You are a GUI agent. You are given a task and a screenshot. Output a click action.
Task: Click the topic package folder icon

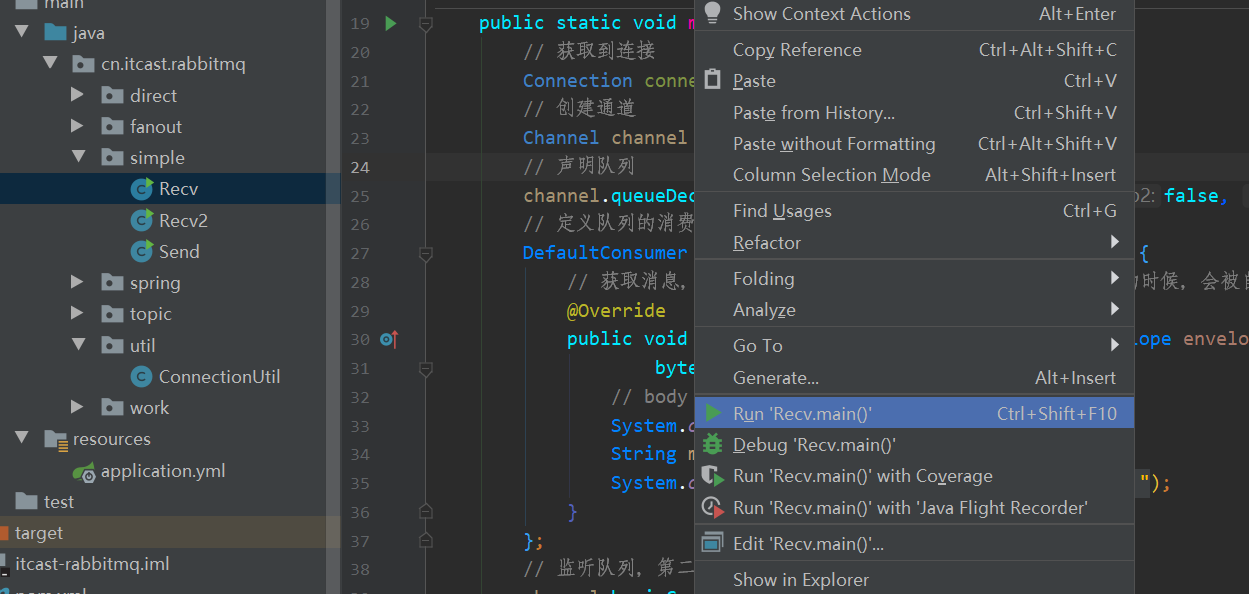pyautogui.click(x=112, y=314)
